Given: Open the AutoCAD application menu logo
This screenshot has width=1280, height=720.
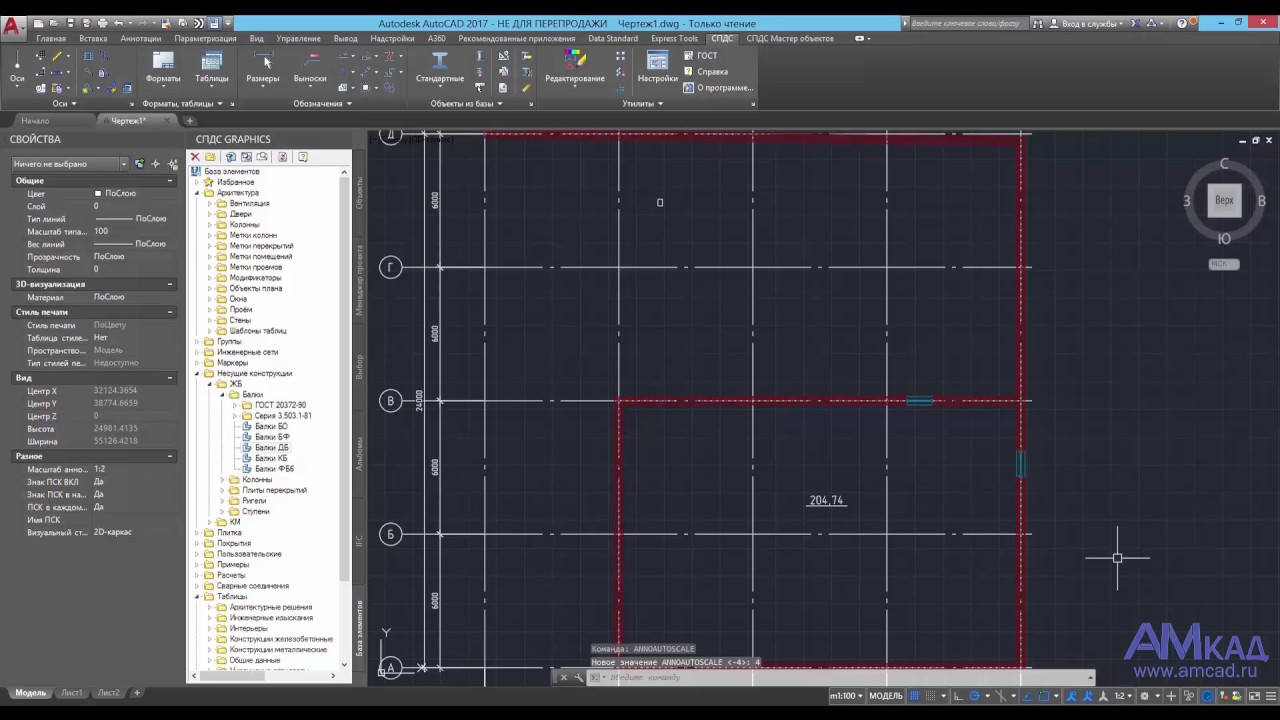Looking at the screenshot, I should coord(13,28).
